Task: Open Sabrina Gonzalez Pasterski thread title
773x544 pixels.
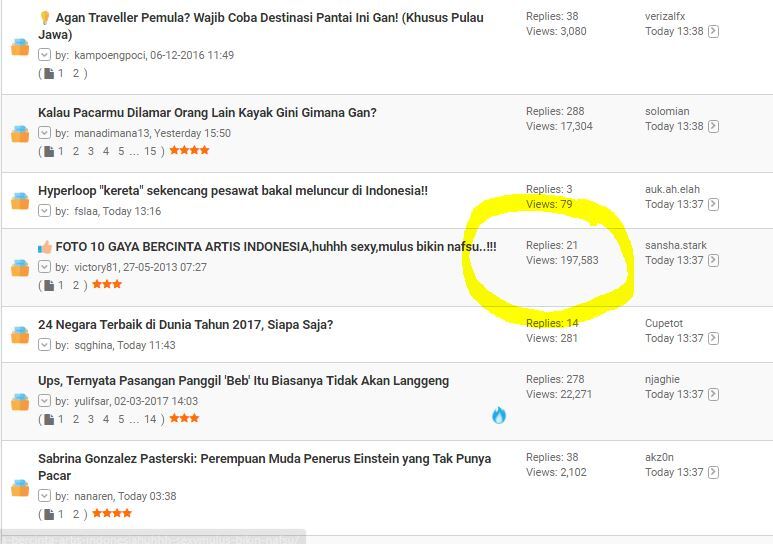Action: click(x=264, y=467)
